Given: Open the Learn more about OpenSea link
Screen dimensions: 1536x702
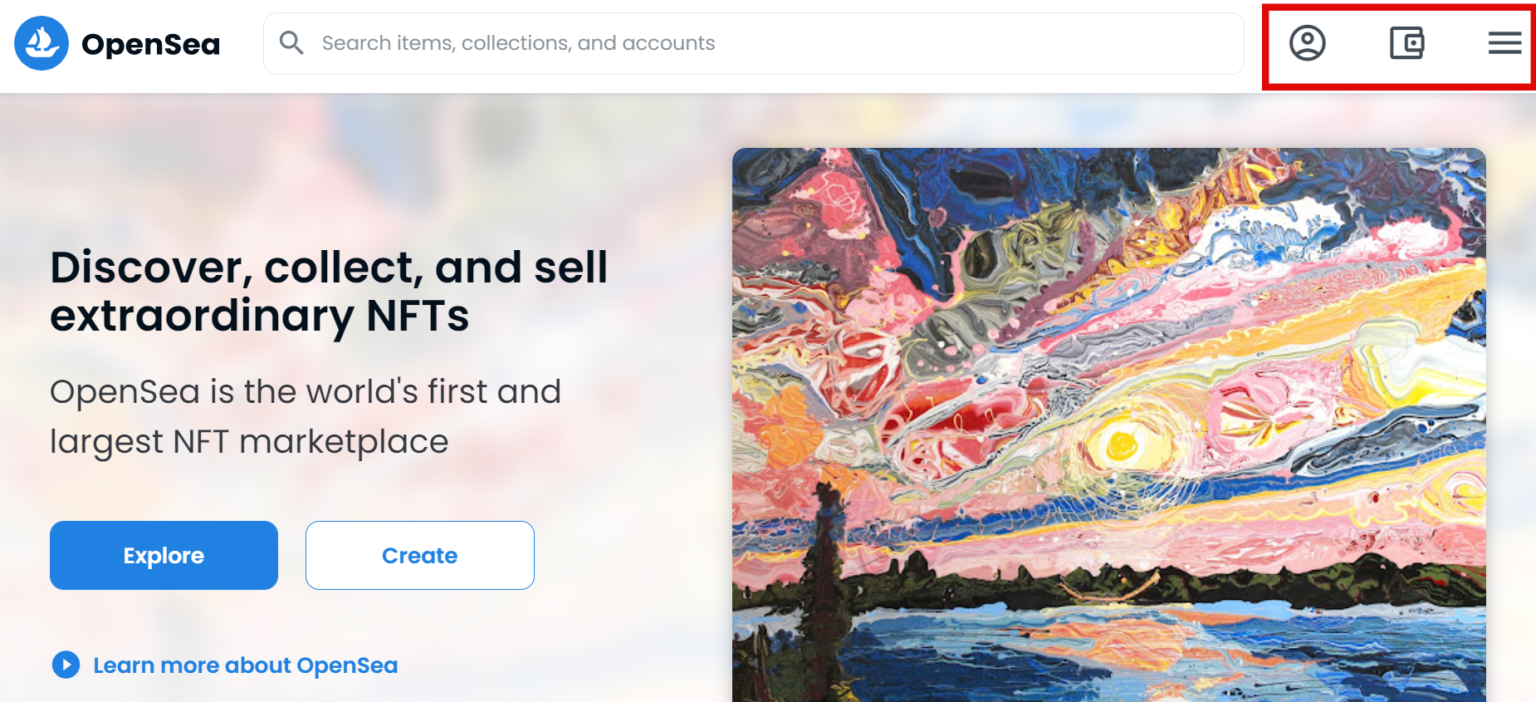Looking at the screenshot, I should (245, 665).
